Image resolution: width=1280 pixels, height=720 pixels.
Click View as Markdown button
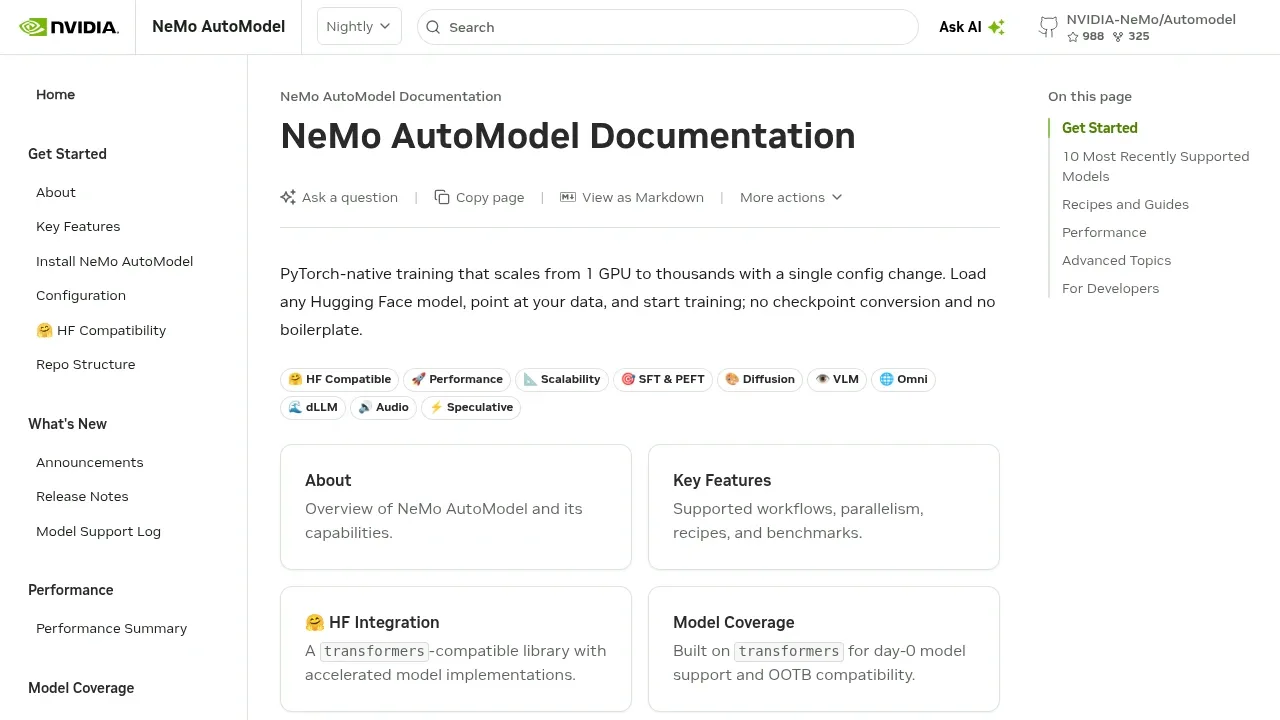click(632, 197)
